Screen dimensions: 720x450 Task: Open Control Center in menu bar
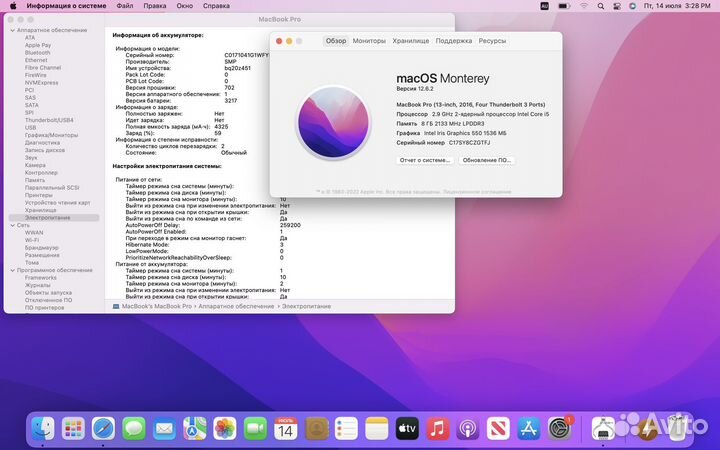[x=617, y=6]
